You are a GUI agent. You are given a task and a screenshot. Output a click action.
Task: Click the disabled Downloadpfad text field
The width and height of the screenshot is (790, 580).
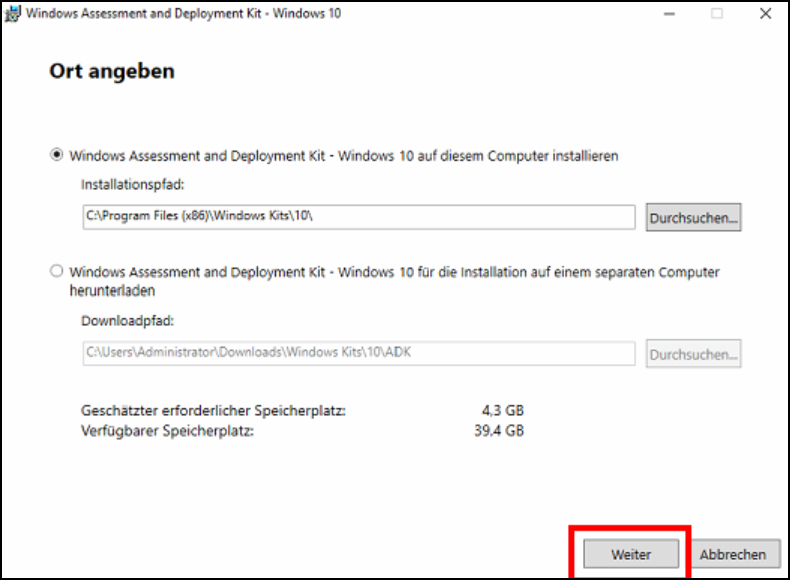coord(358,353)
